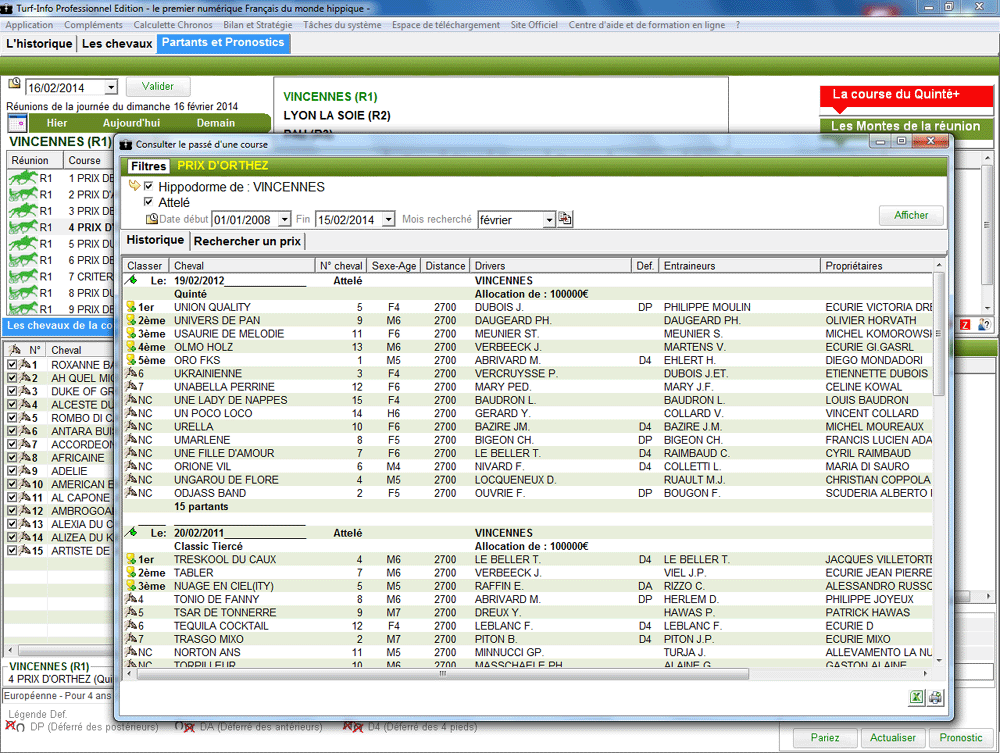Toggle the Attelé checkbox
Image resolution: width=1000 pixels, height=753 pixels.
coord(149,203)
